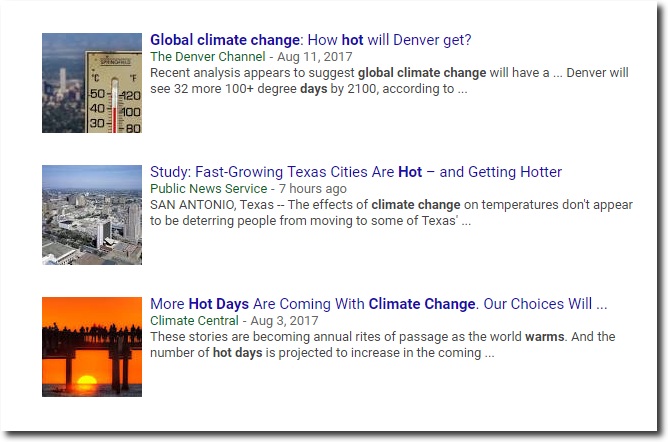Image resolution: width=668 pixels, height=442 pixels.
Task: Click snippet line 'see 32 more 100+ degree days'
Action: (x=309, y=89)
